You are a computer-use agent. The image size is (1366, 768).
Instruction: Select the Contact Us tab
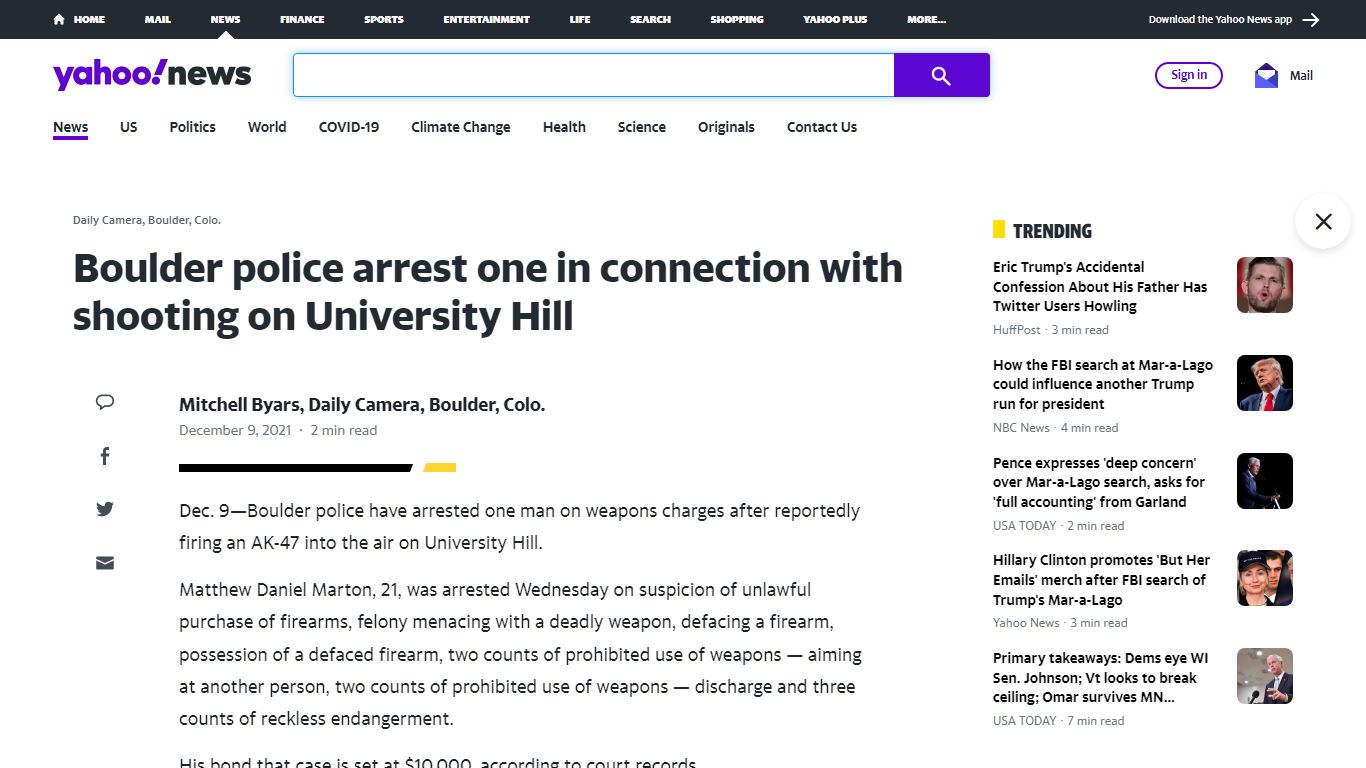click(822, 127)
